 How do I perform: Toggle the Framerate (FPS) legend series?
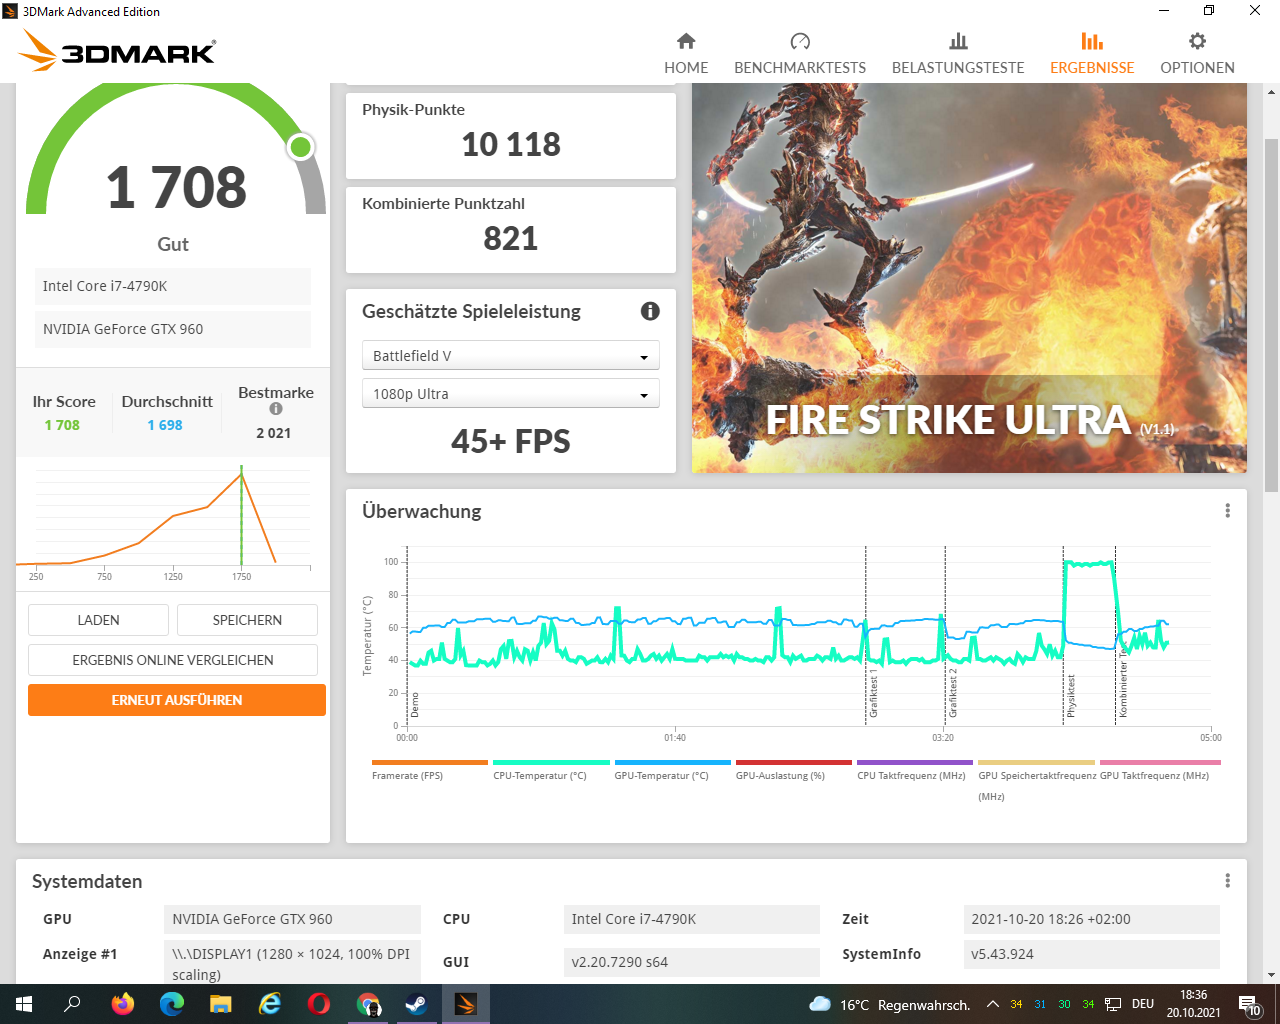click(430, 770)
